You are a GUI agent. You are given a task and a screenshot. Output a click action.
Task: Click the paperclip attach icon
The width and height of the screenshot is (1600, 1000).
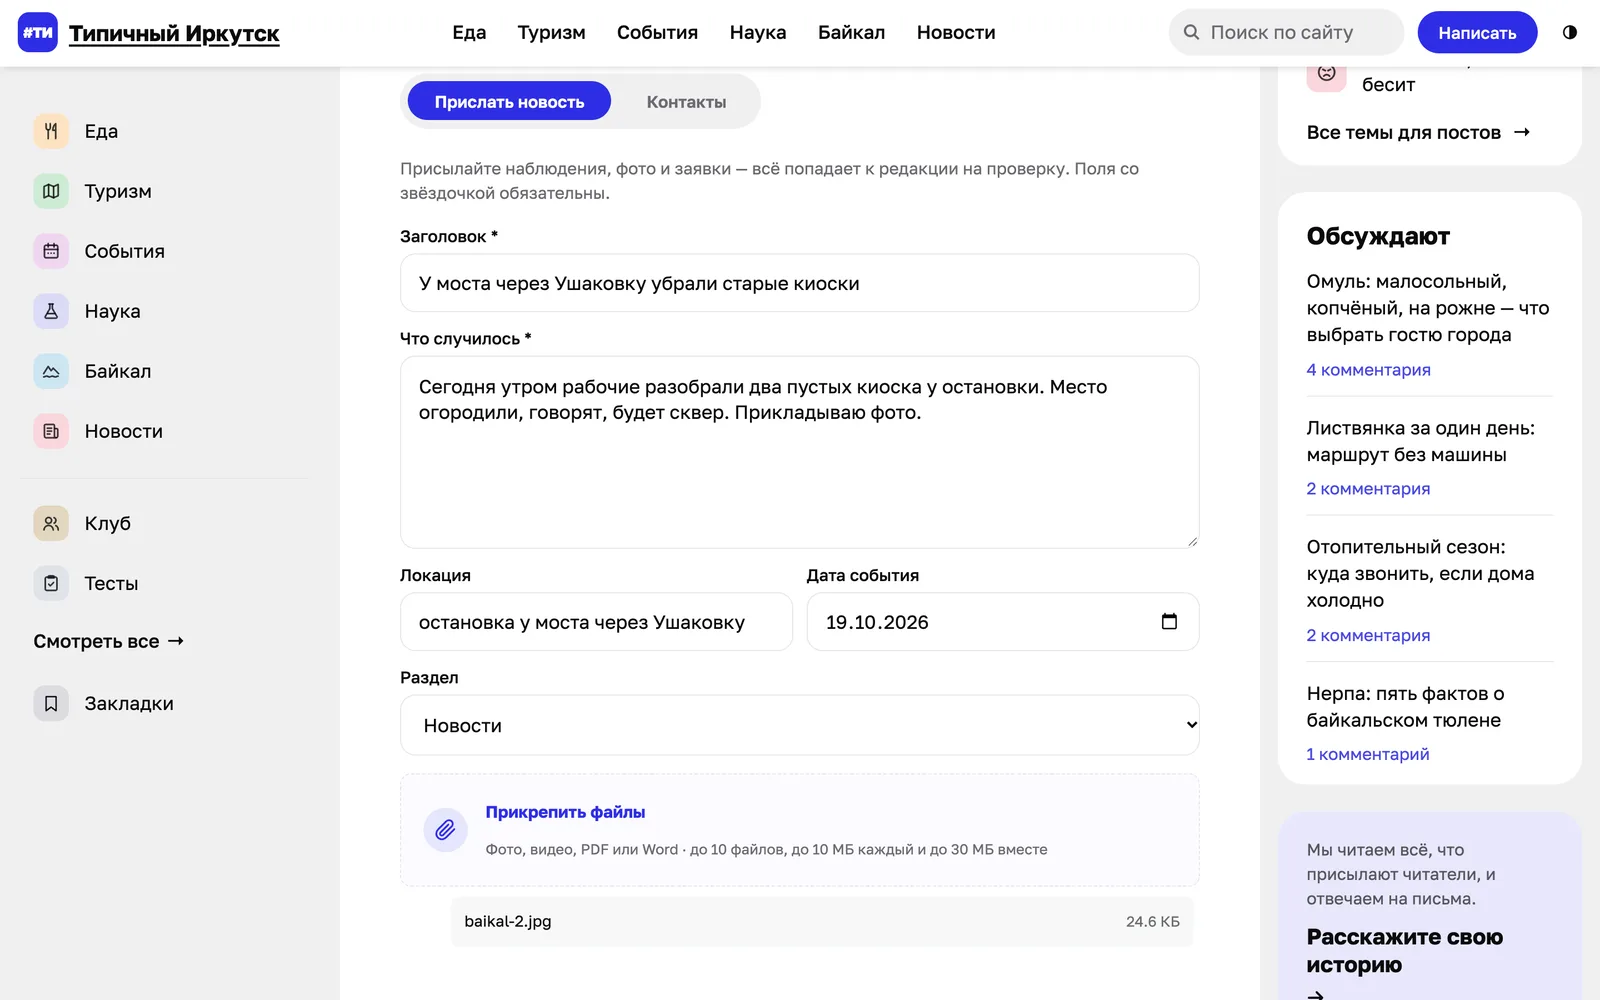[445, 830]
